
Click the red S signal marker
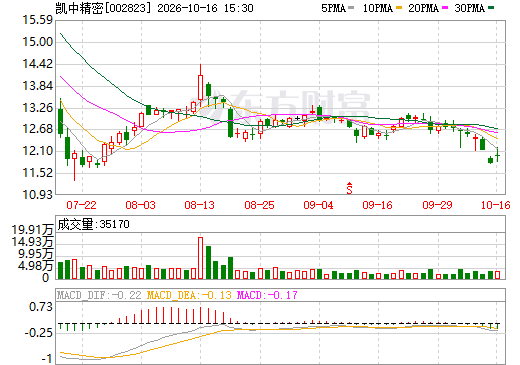coord(349,188)
